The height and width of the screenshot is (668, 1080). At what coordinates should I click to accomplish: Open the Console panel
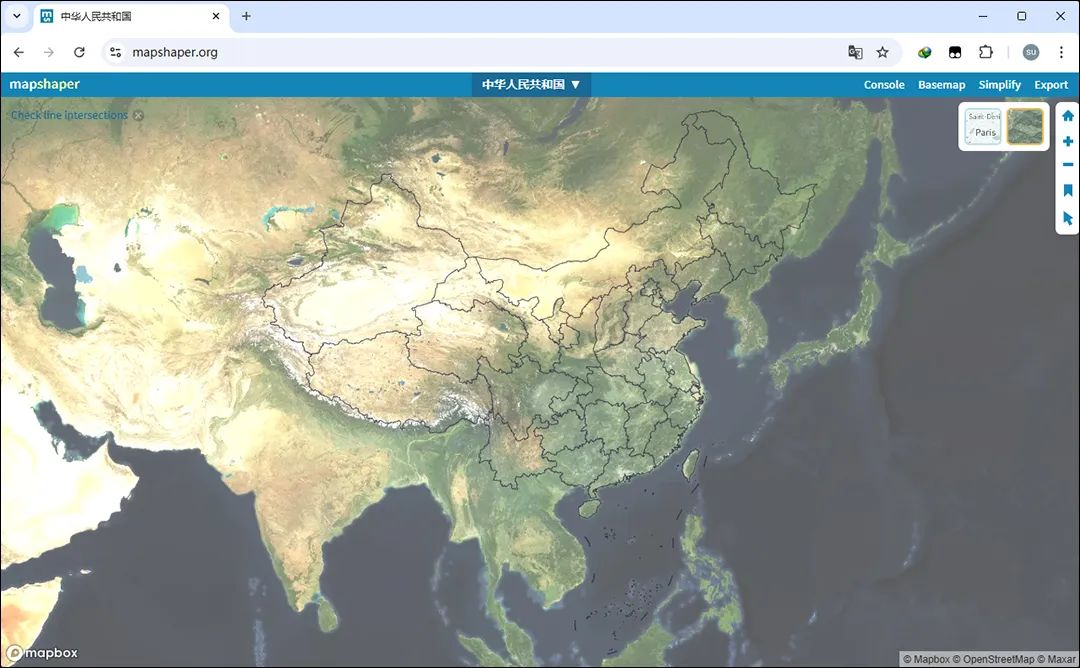point(883,84)
